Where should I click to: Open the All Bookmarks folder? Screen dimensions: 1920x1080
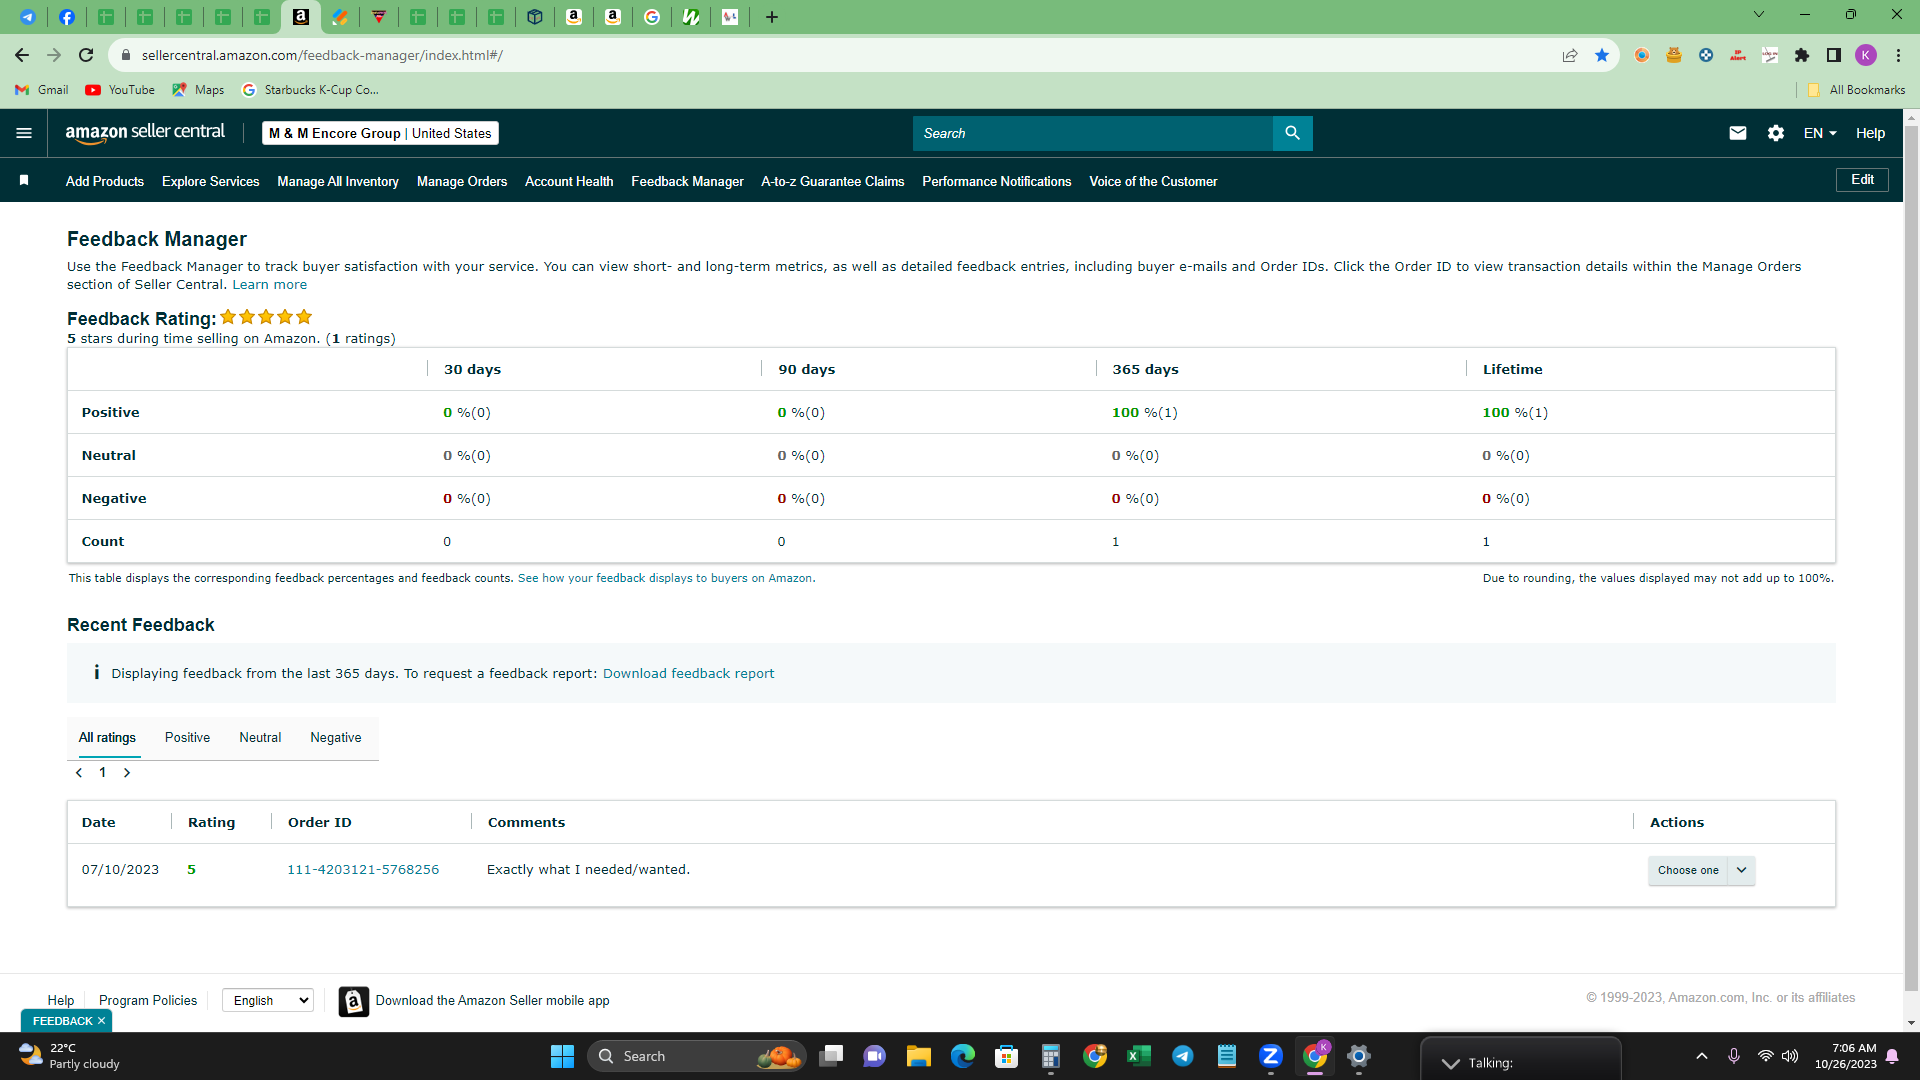click(1856, 90)
